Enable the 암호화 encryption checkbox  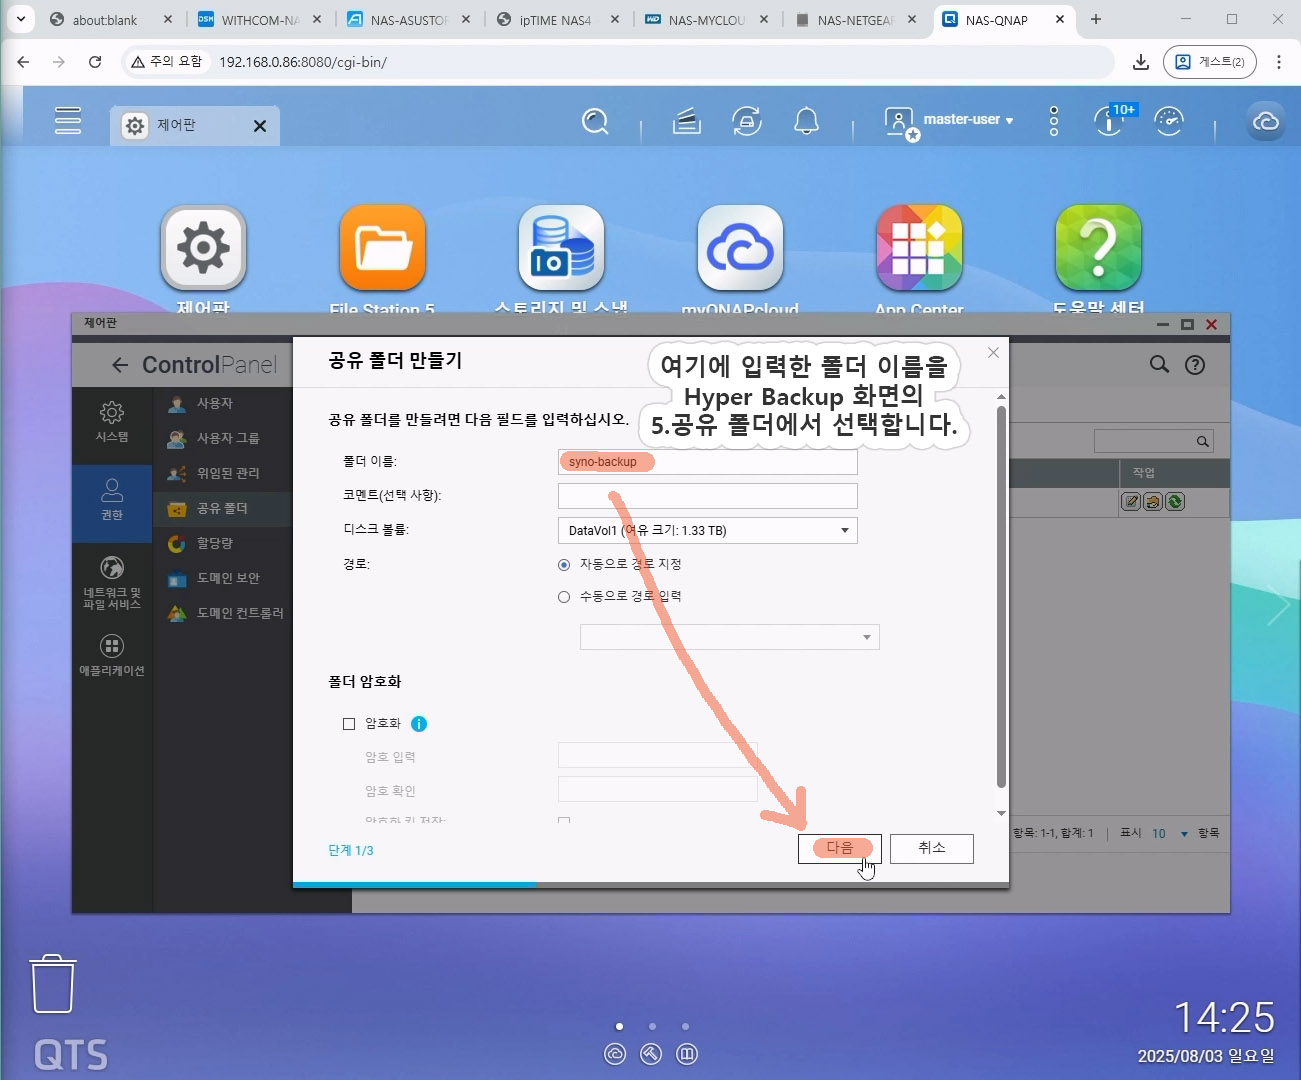tap(349, 724)
